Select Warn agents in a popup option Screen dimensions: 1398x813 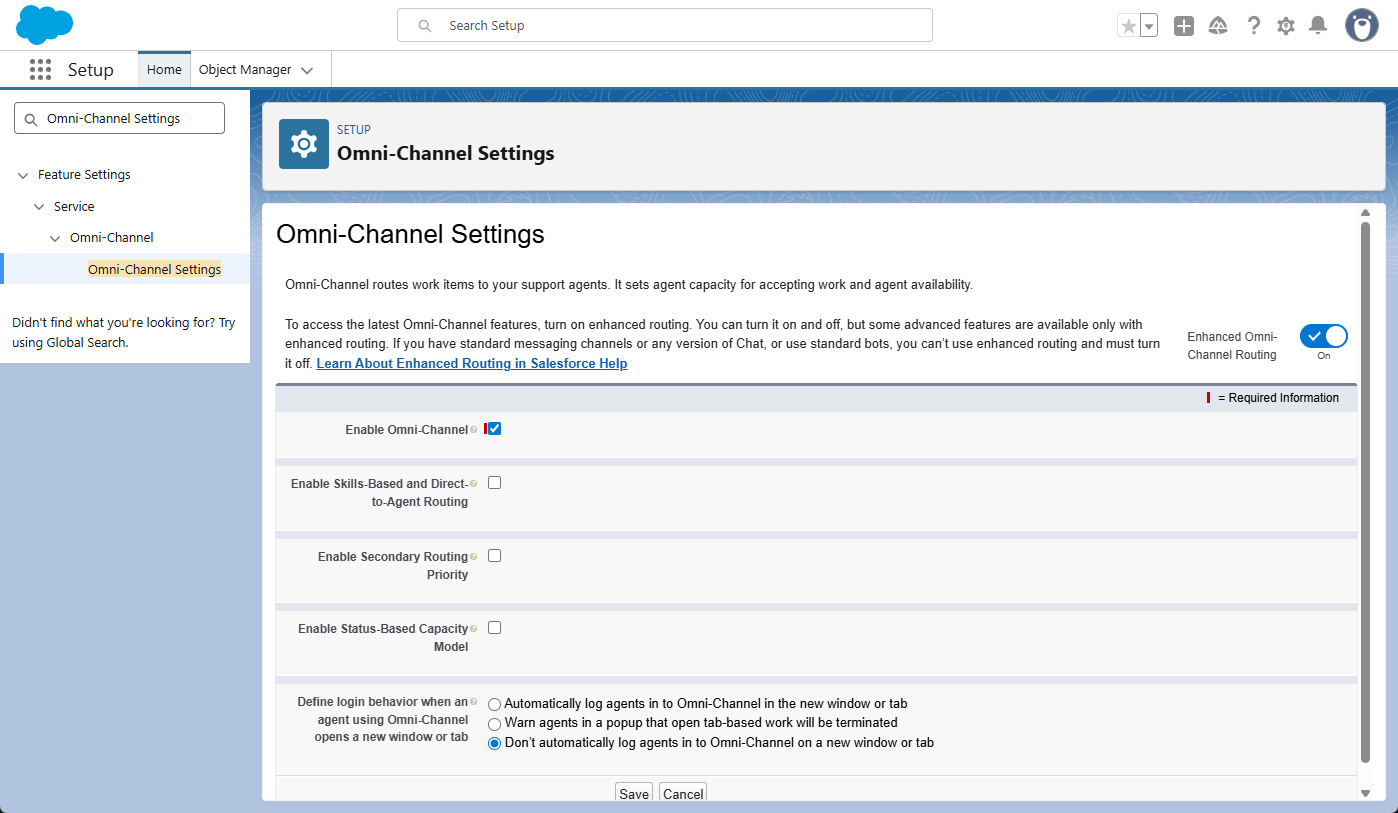point(494,723)
